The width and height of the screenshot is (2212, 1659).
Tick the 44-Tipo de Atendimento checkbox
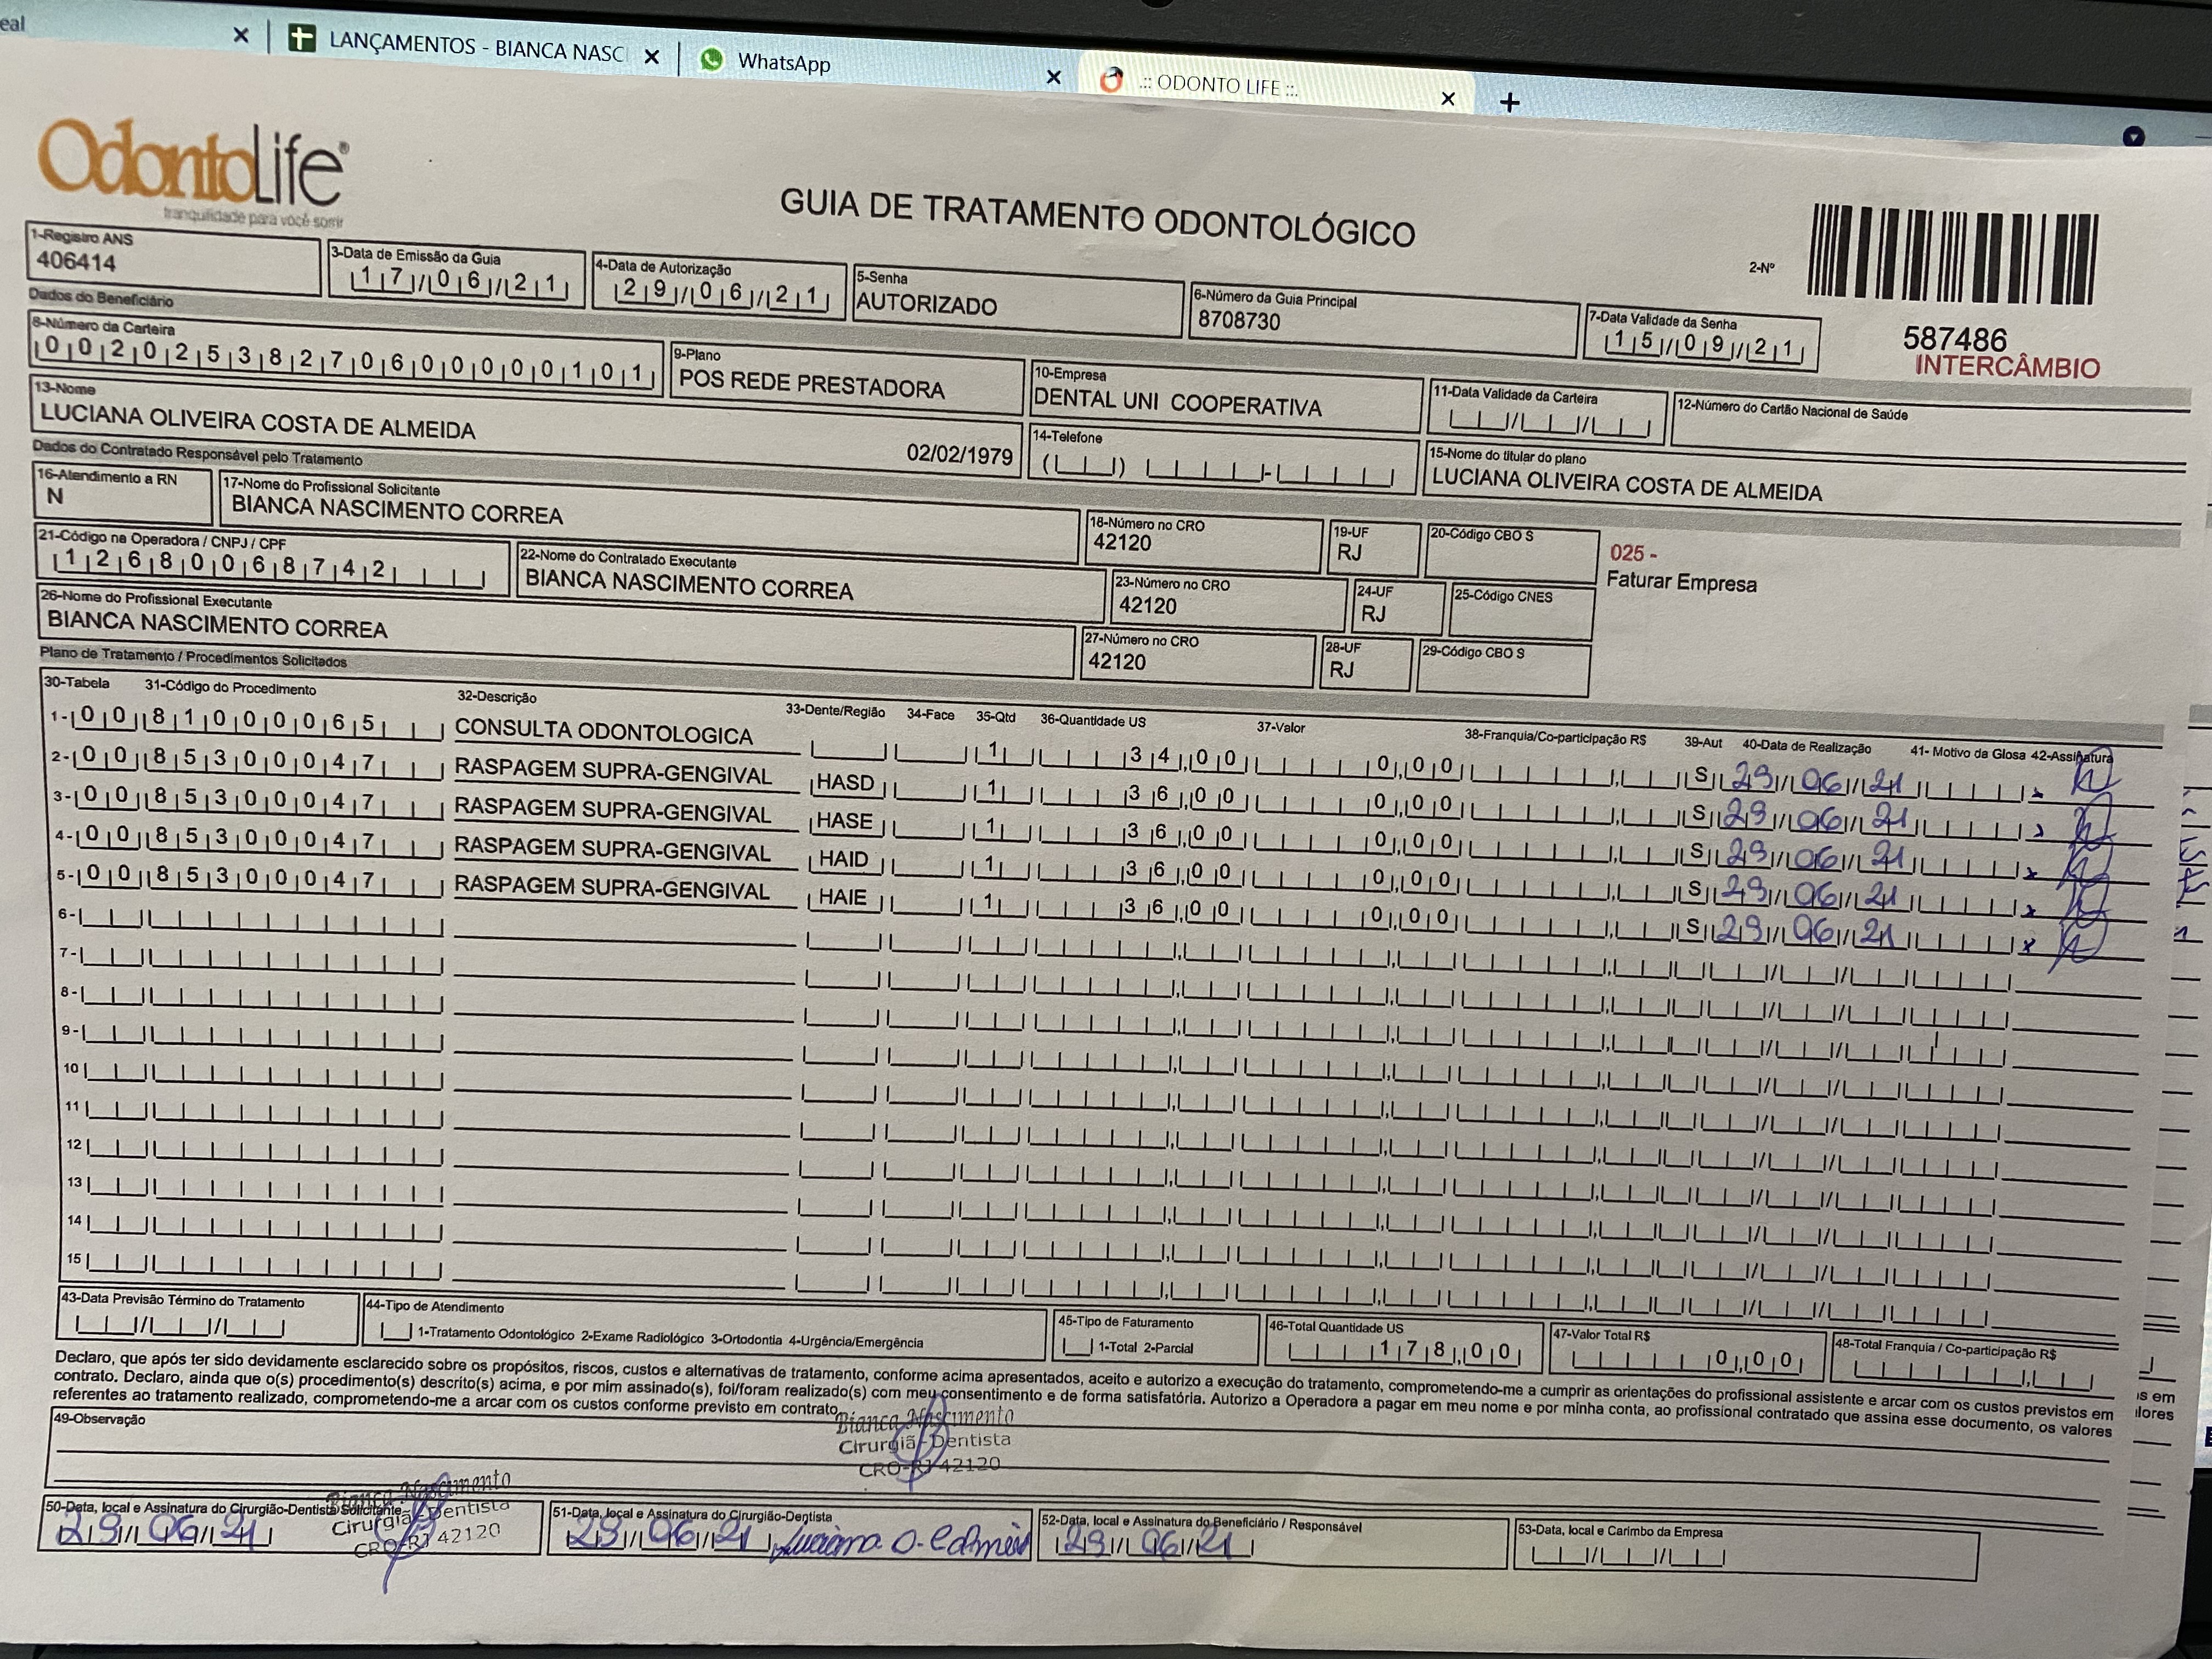396,1331
